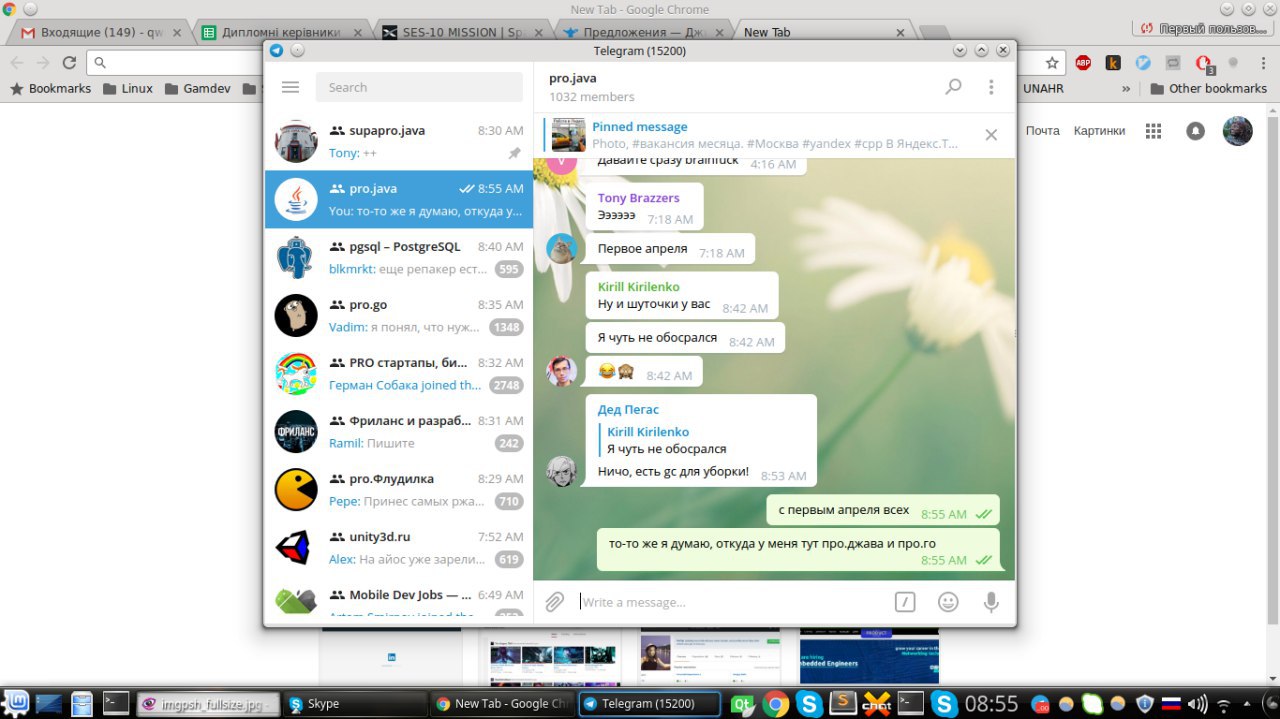Click the cat avatar beside Первое апреля
The height and width of the screenshot is (719, 1280).
tap(562, 248)
